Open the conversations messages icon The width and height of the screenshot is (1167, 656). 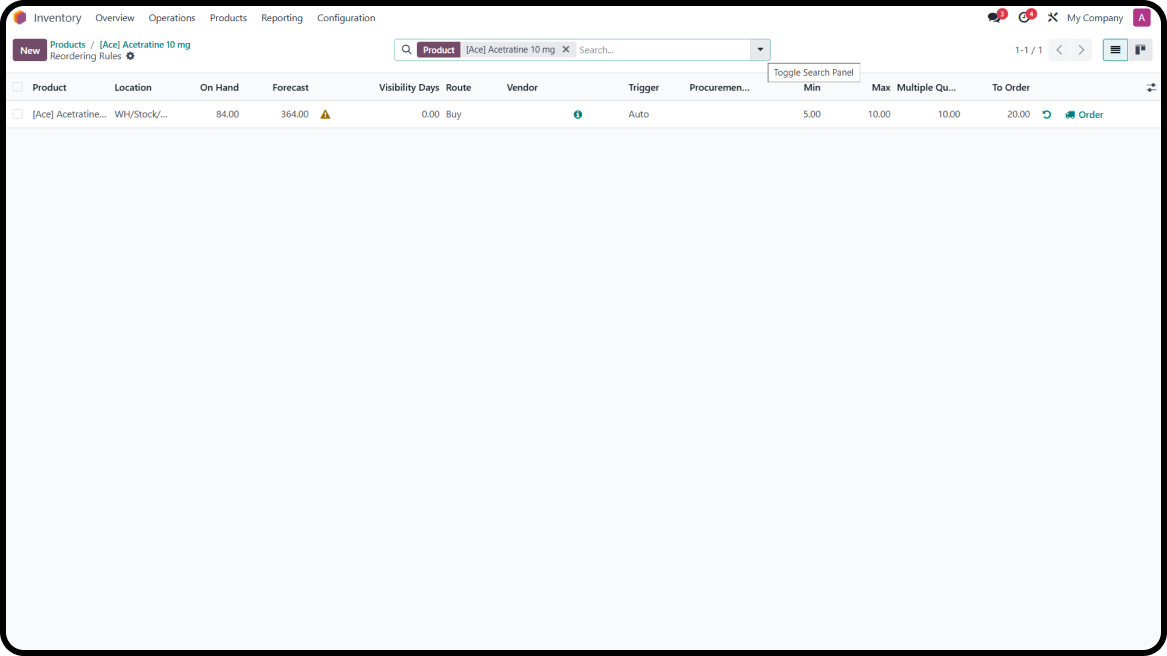tap(994, 18)
